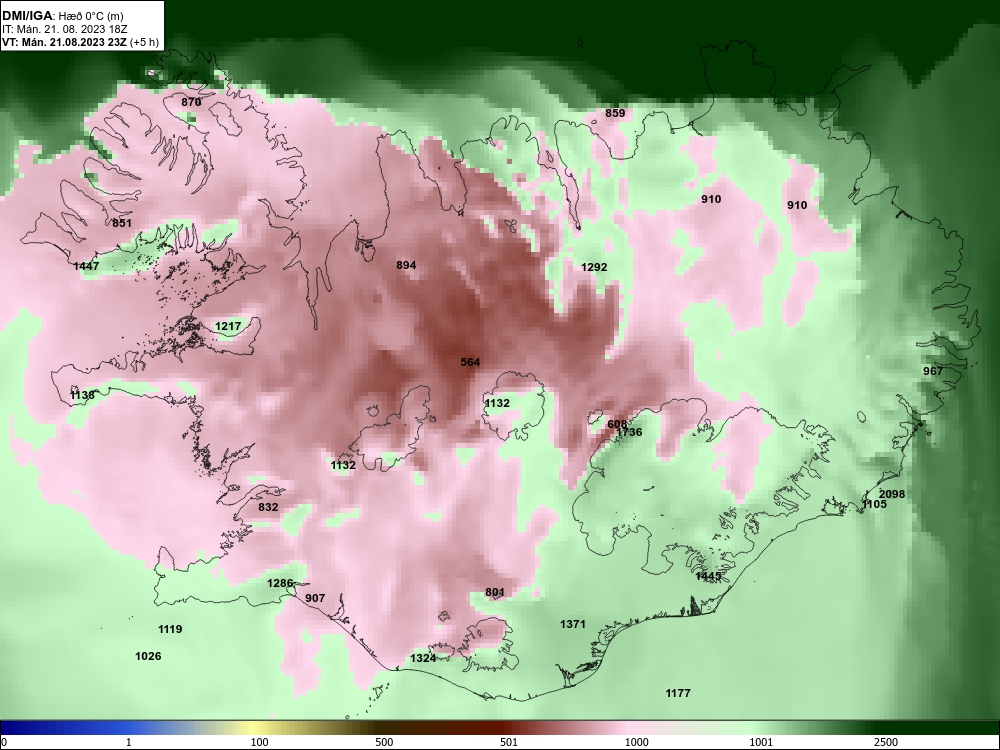The height and width of the screenshot is (750, 1000).
Task: Click the 859 height value label
Action: pos(615,113)
